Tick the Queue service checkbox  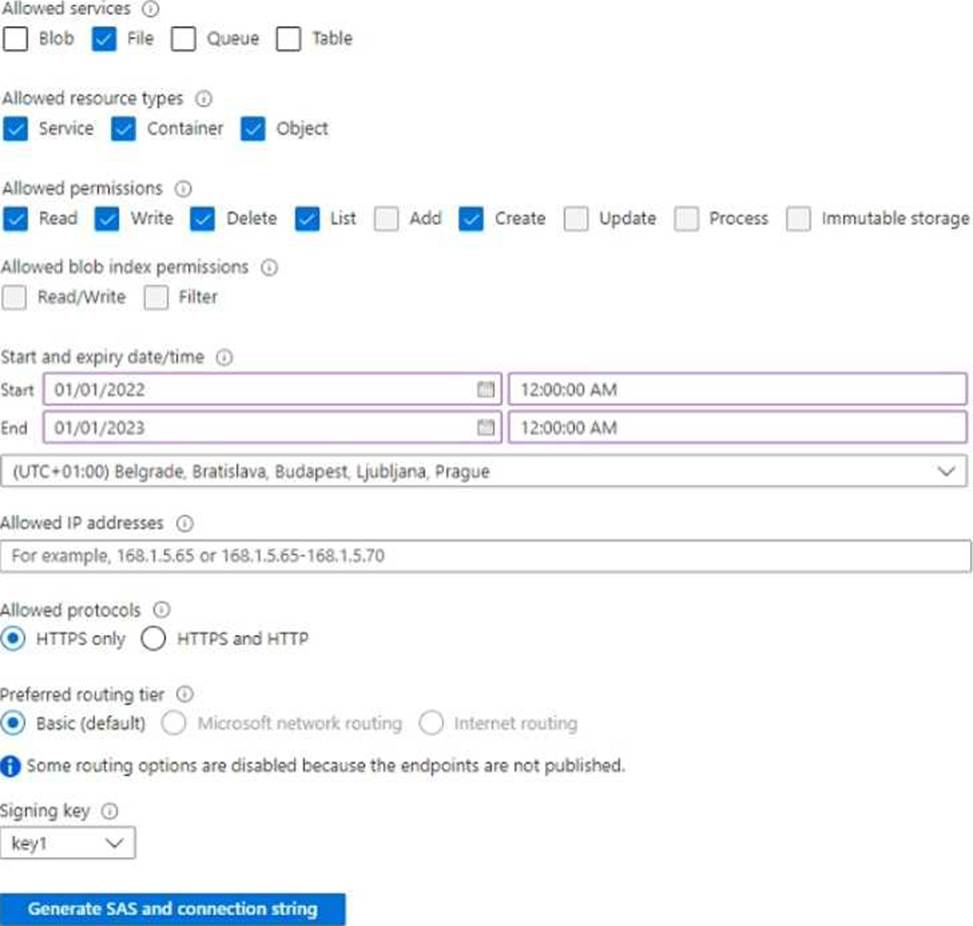coord(183,38)
